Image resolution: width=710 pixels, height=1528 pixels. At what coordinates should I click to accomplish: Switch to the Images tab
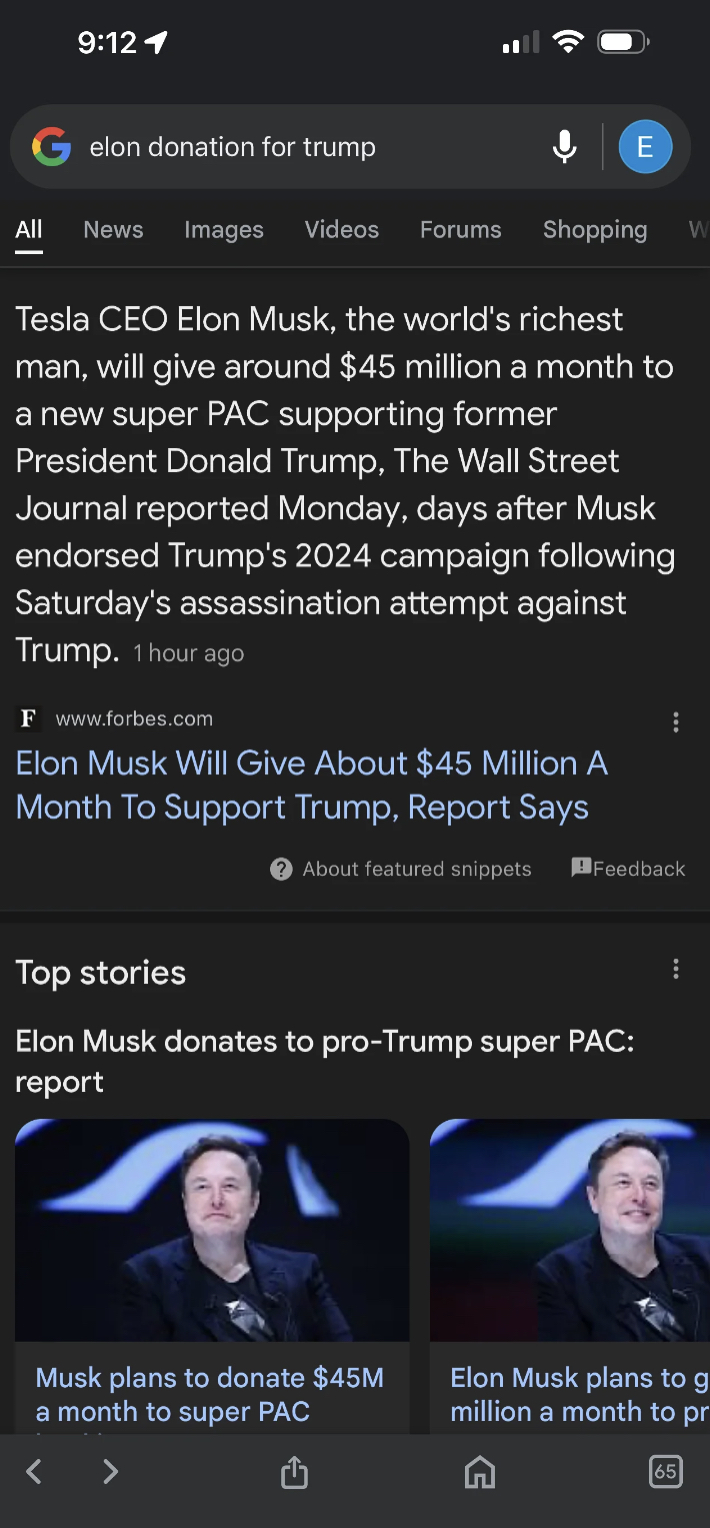click(x=224, y=229)
